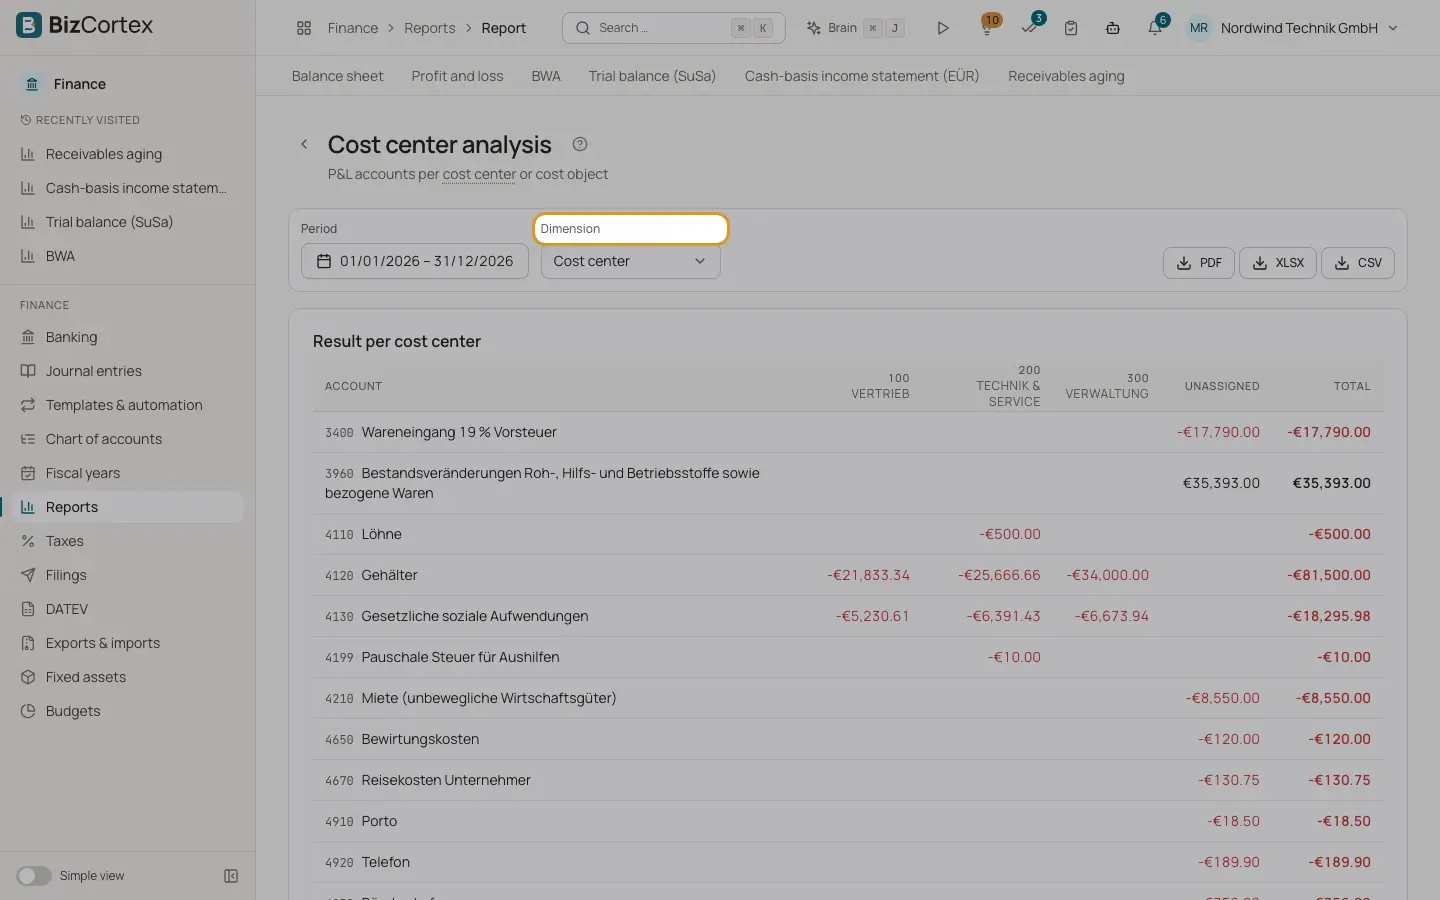Open Templates & automation in the sidebar
Image resolution: width=1440 pixels, height=900 pixels.
coord(128,405)
